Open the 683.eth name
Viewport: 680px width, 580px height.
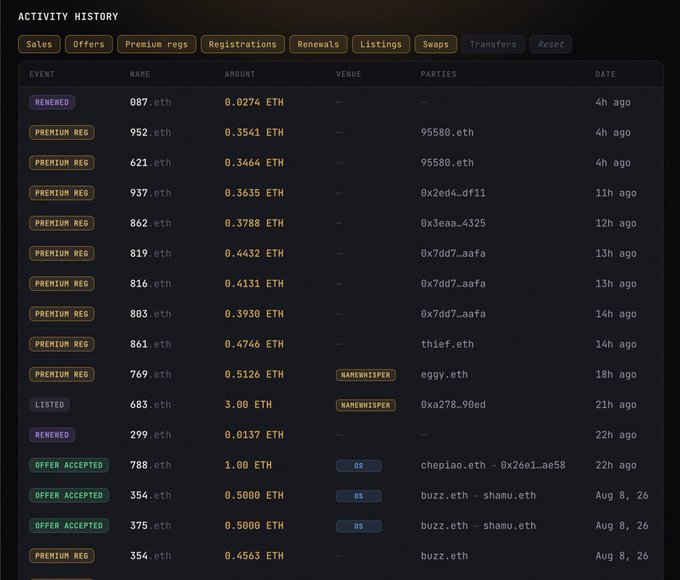click(x=150, y=405)
